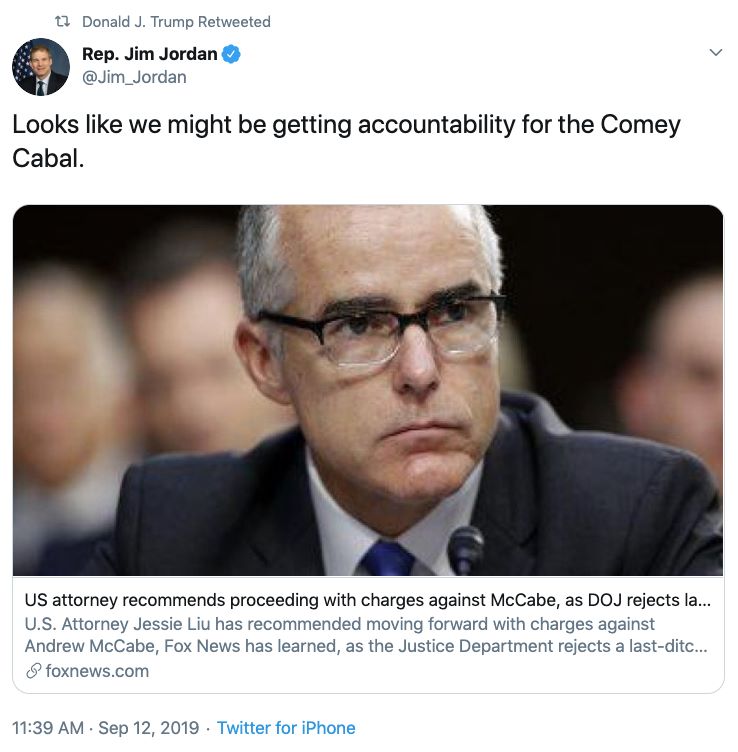Viewport: 738px width, 752px height.
Task: Click the chain link icon beside foxnews.com
Action: 33,672
